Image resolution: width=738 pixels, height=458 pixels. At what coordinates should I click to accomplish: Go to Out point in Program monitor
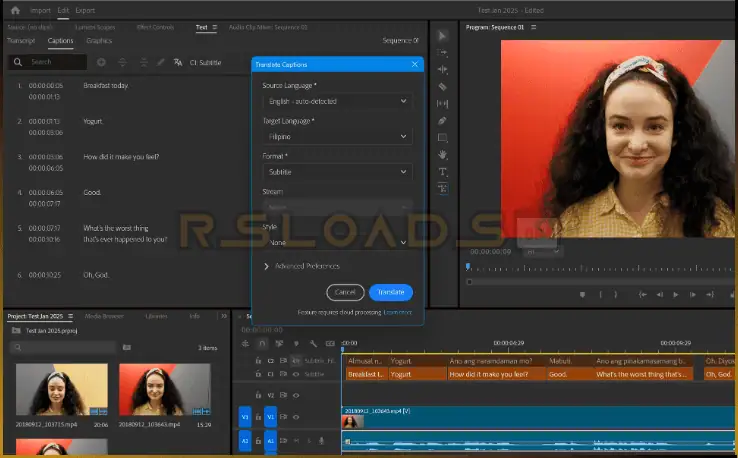pyautogui.click(x=710, y=295)
